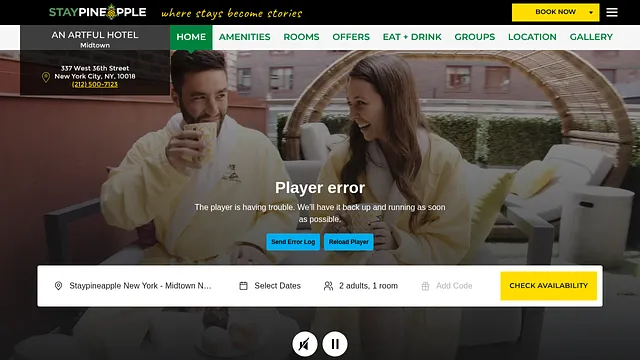Go to the Amenities tab
640x360 pixels.
pos(244,37)
